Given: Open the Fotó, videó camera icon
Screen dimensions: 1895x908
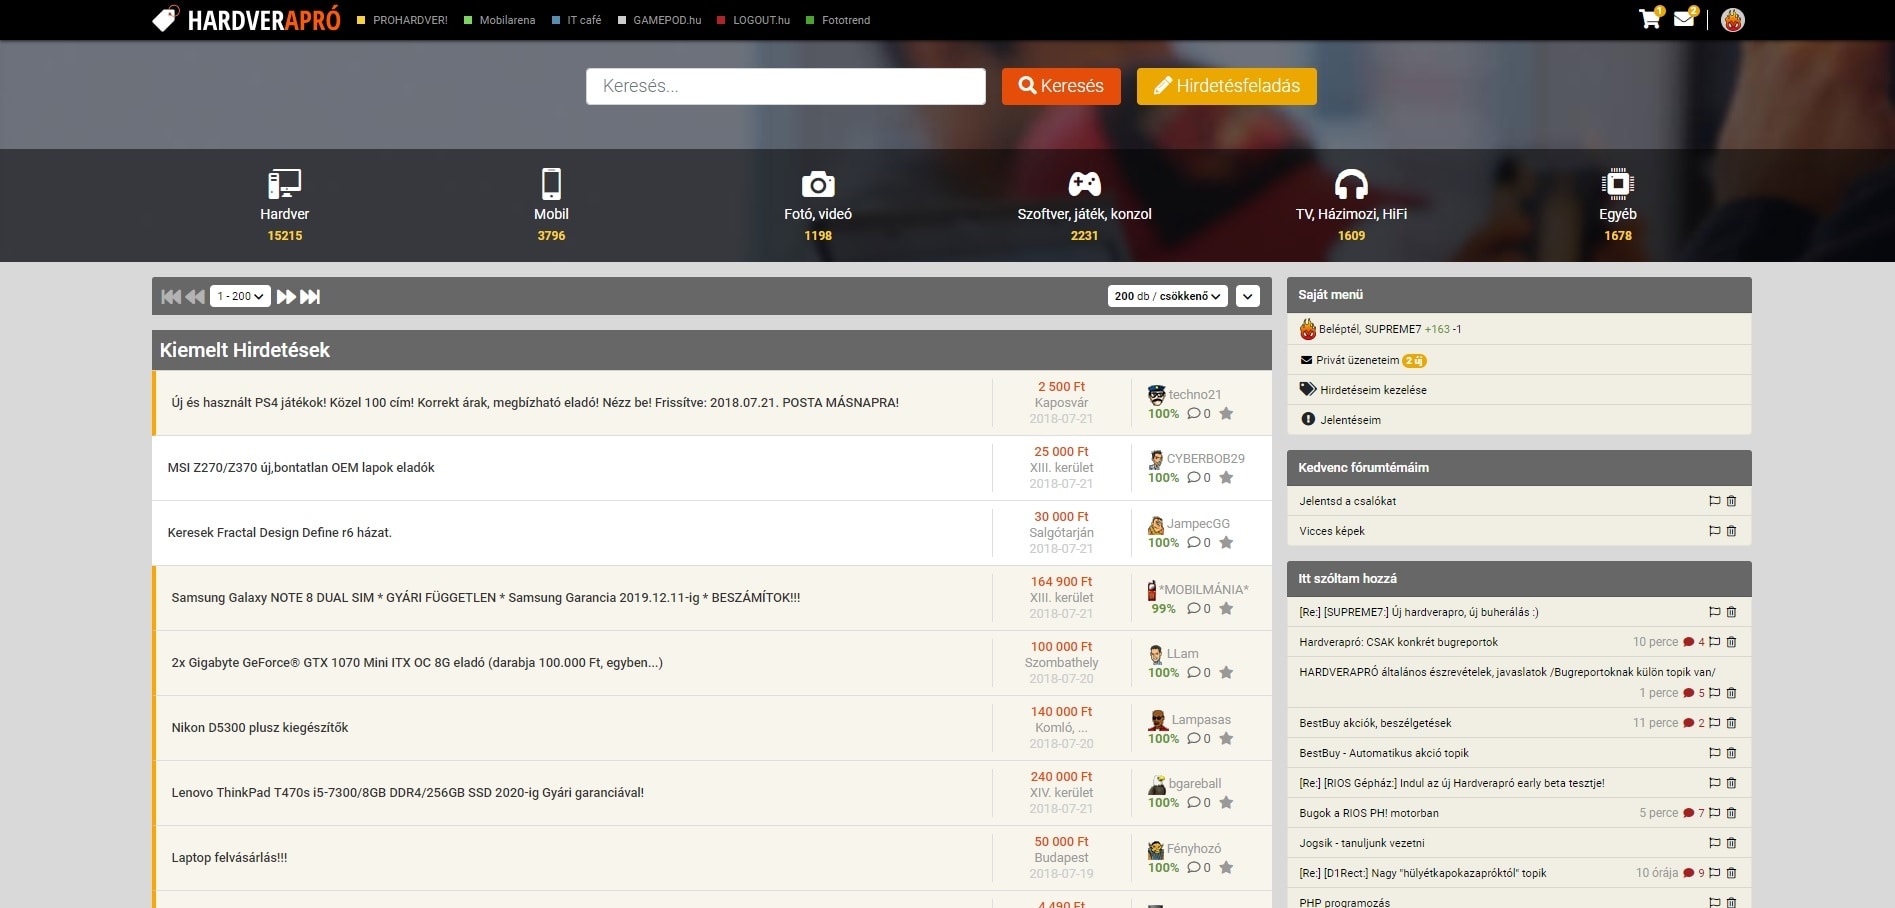Looking at the screenshot, I should pyautogui.click(x=818, y=184).
